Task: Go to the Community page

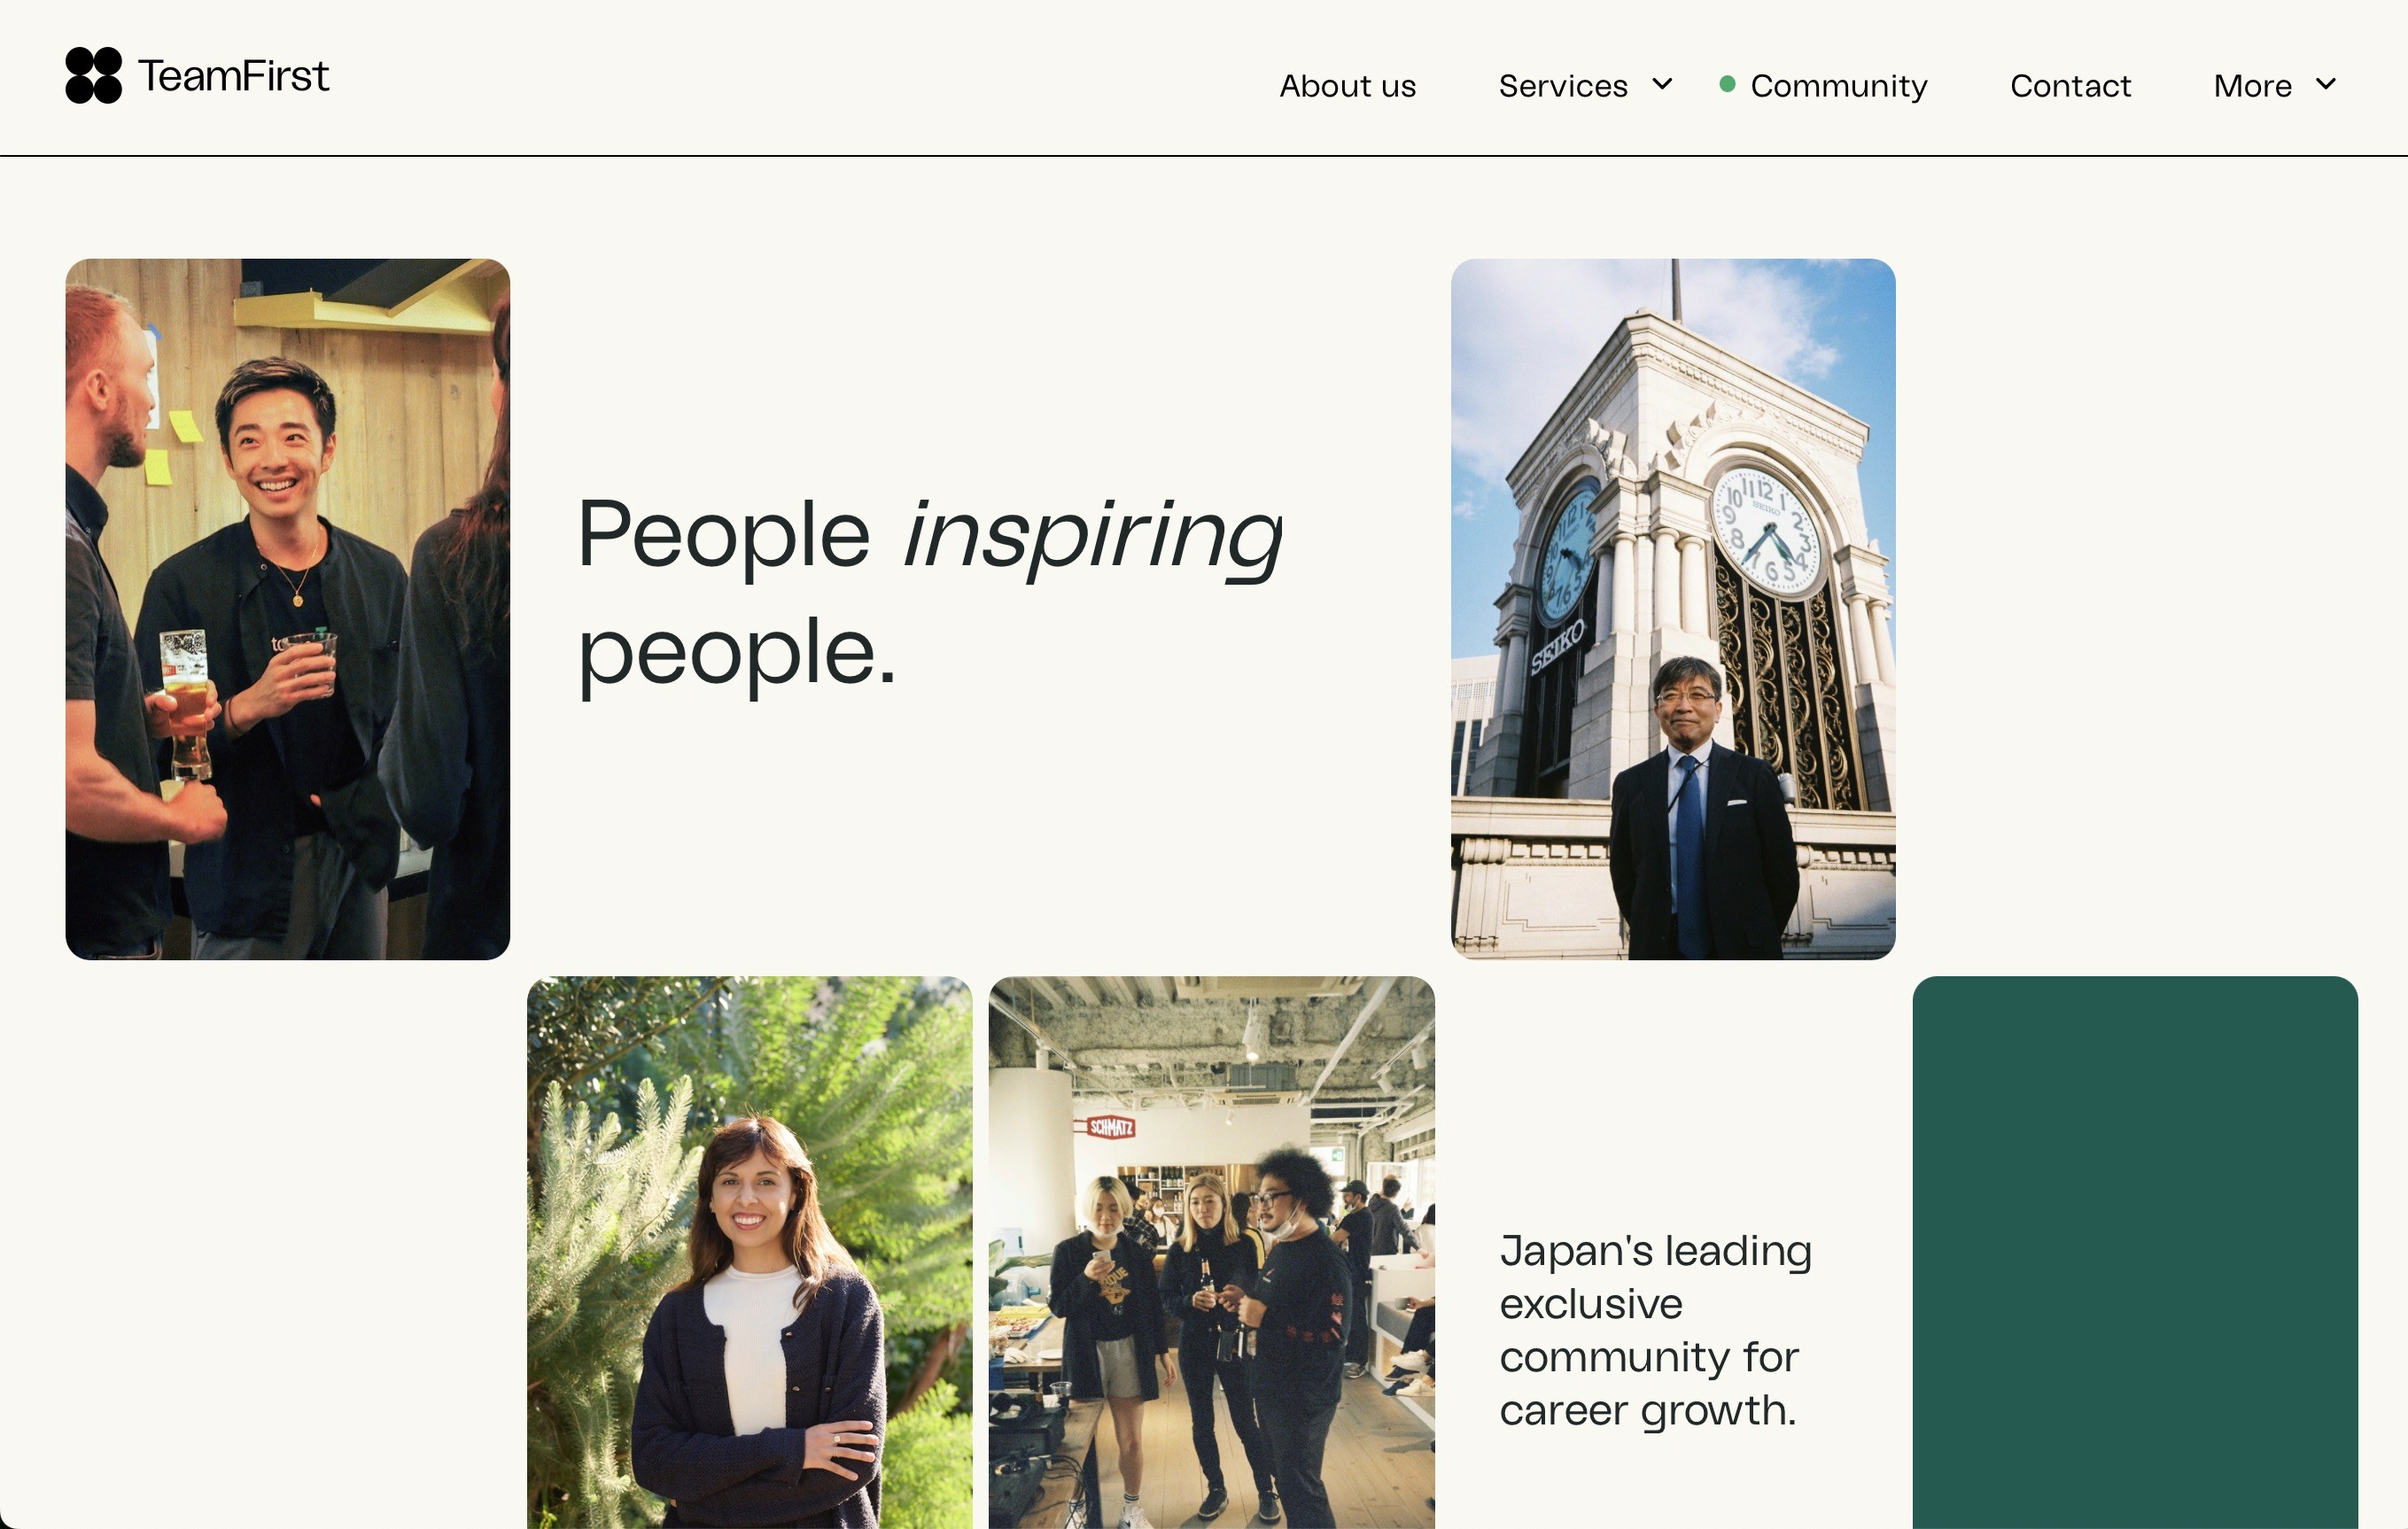Action: [x=1838, y=86]
